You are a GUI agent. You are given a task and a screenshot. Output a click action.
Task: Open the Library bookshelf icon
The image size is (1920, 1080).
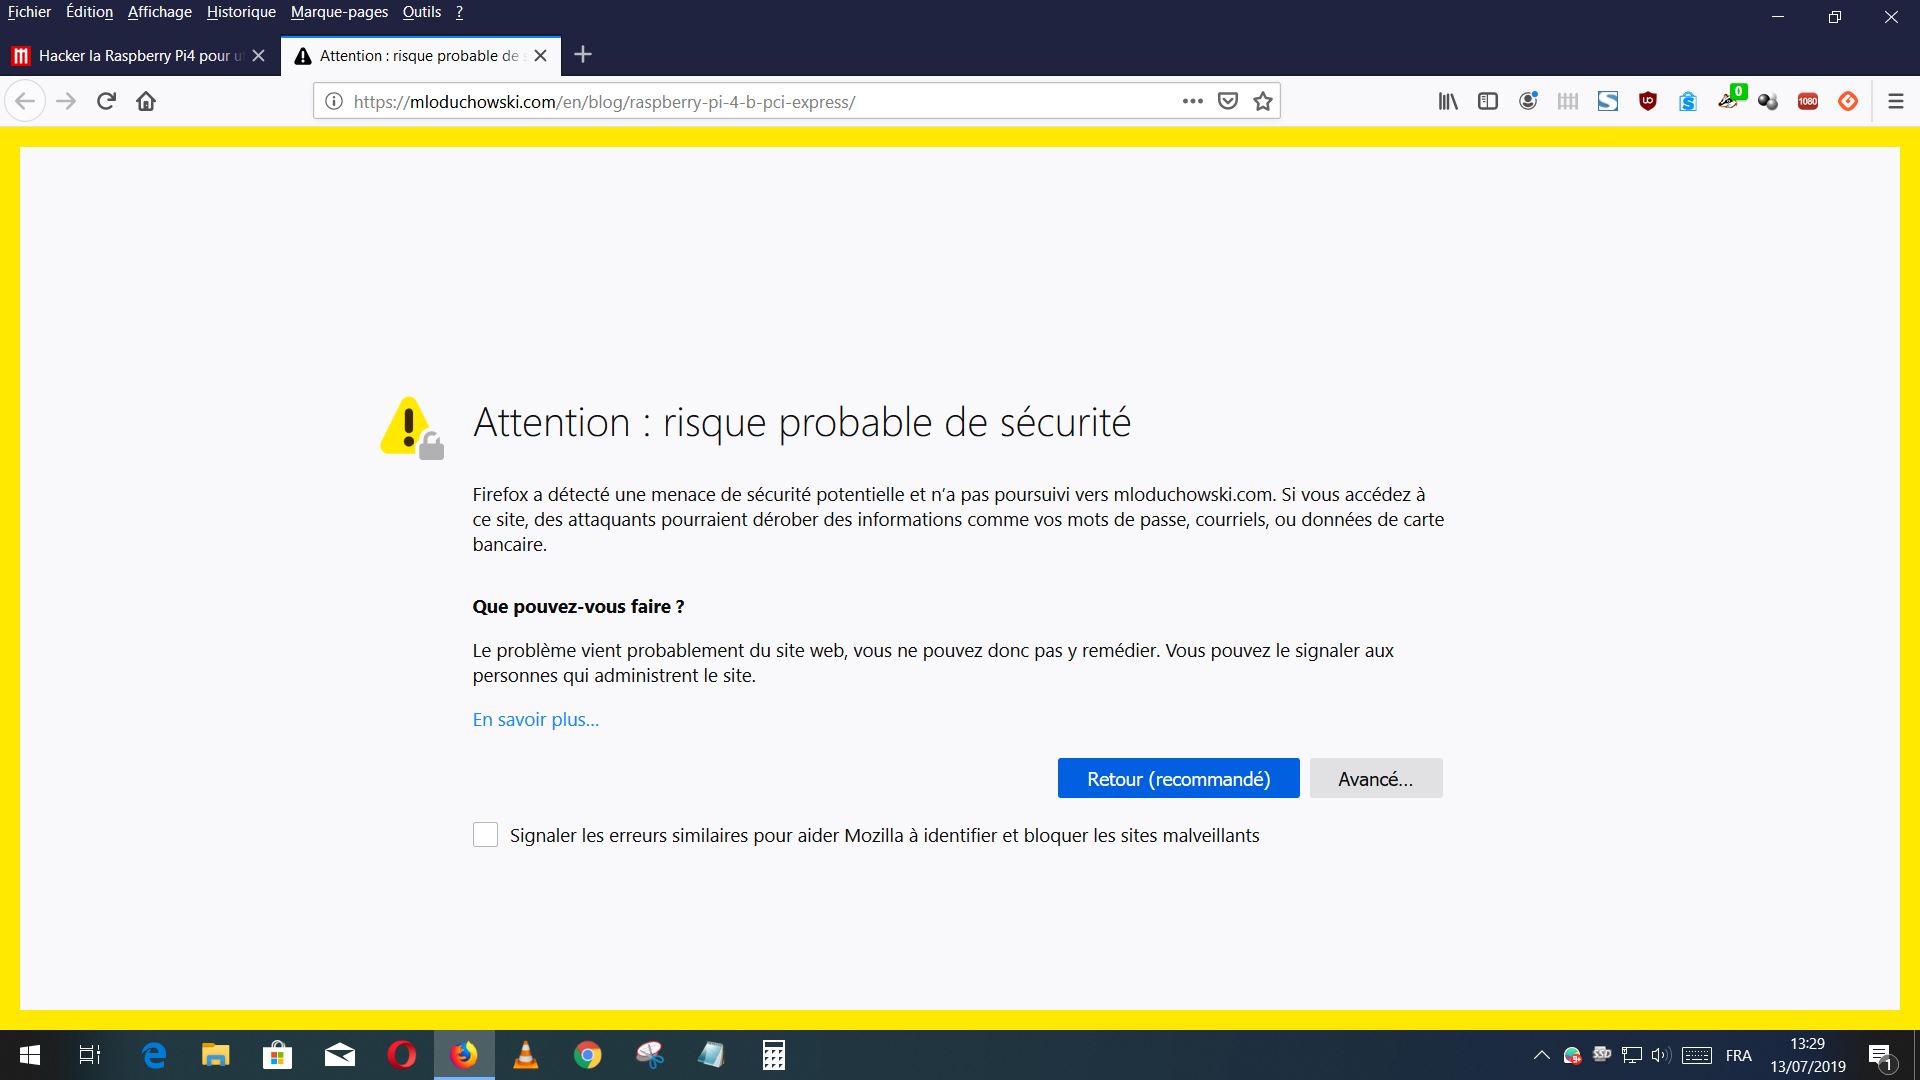1447,101
